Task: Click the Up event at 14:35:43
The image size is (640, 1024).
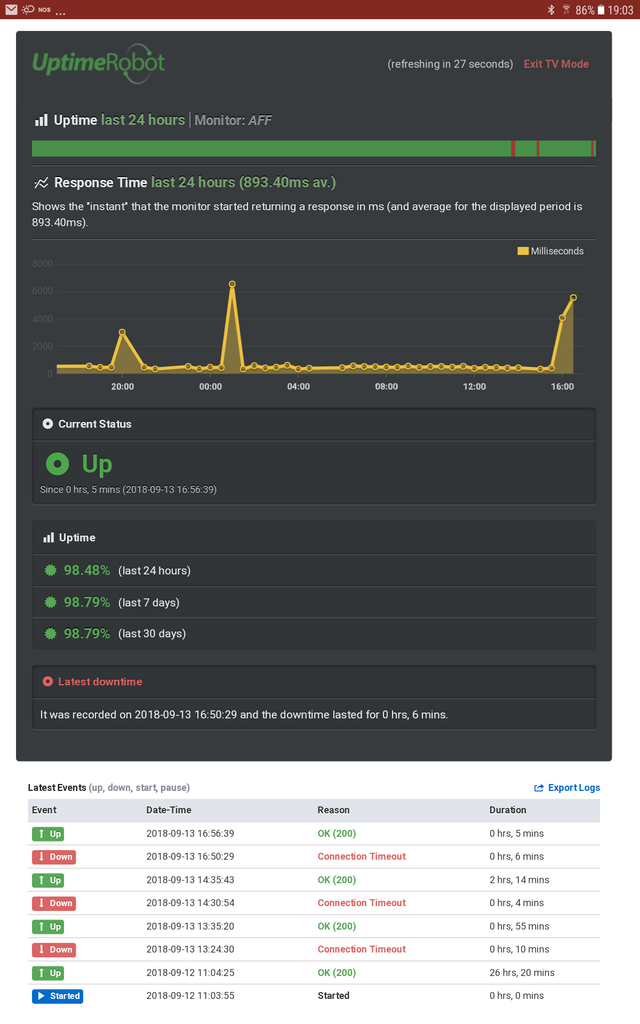Action: point(48,880)
